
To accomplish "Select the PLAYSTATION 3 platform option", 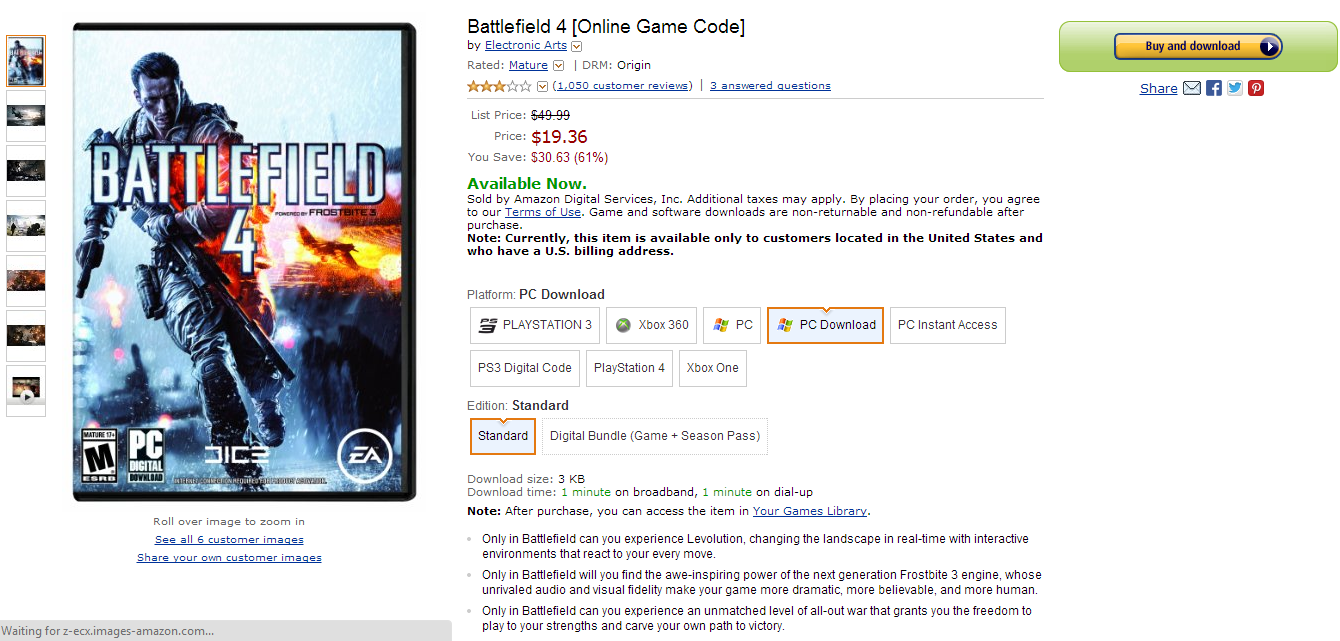I will coord(535,325).
